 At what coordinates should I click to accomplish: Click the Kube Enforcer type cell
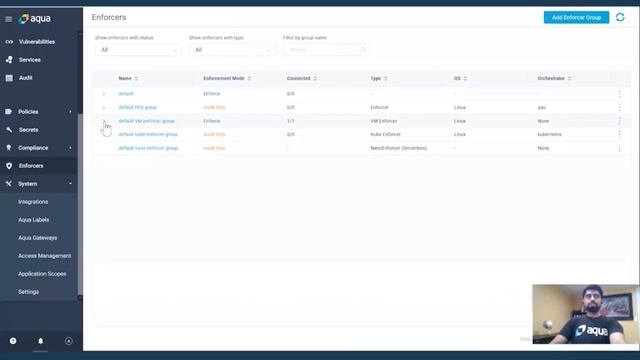coord(386,134)
